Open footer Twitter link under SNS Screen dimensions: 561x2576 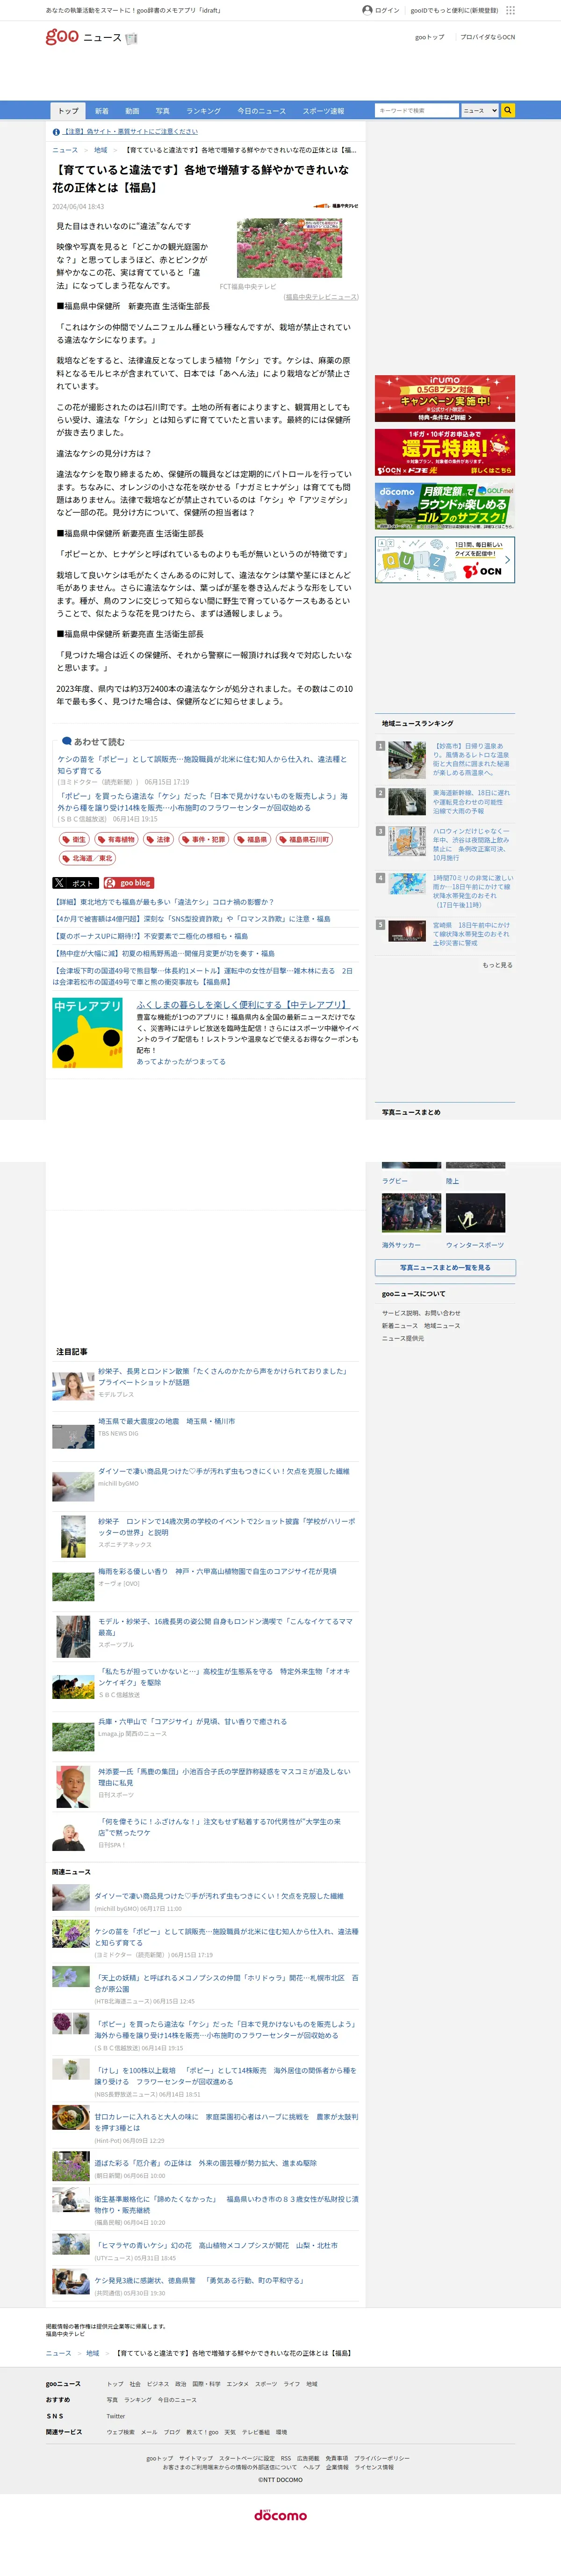point(116,2416)
